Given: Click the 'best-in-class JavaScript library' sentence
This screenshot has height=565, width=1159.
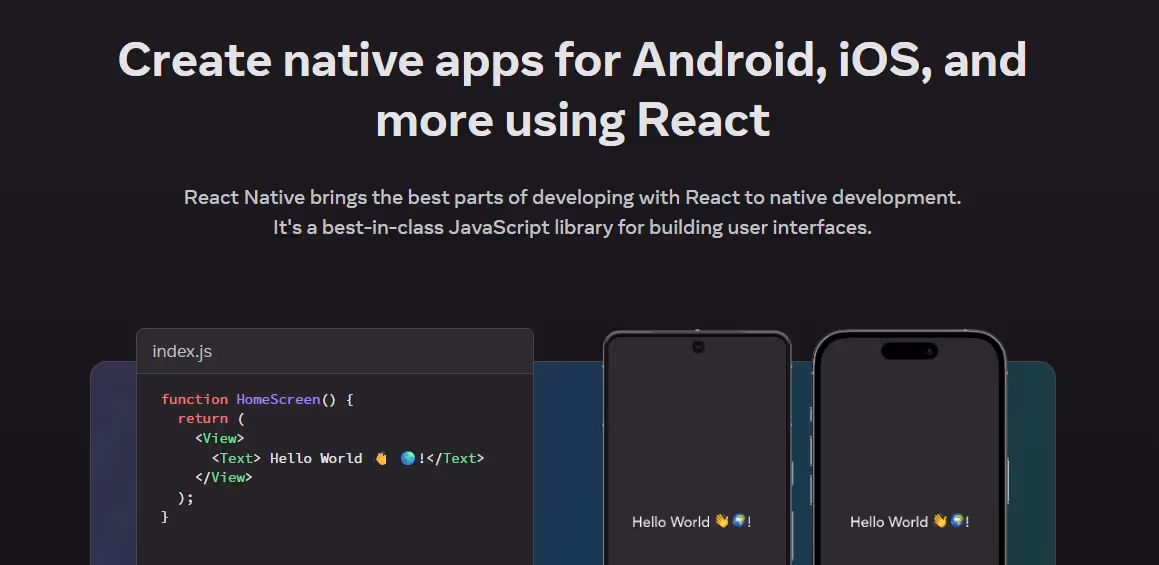Looking at the screenshot, I should coord(573,227).
